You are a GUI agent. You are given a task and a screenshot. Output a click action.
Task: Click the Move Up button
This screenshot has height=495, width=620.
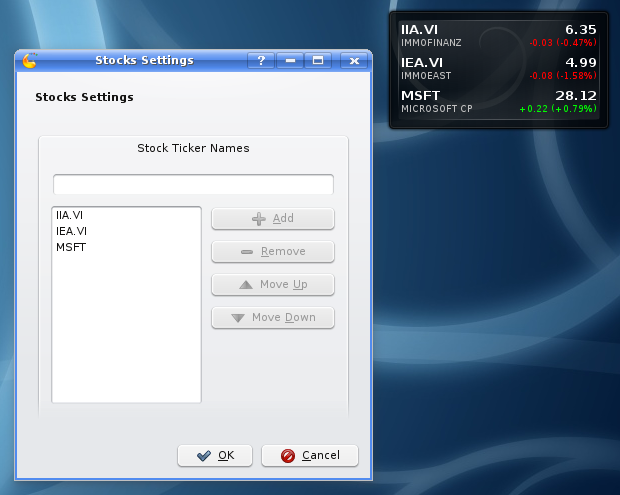coord(273,285)
